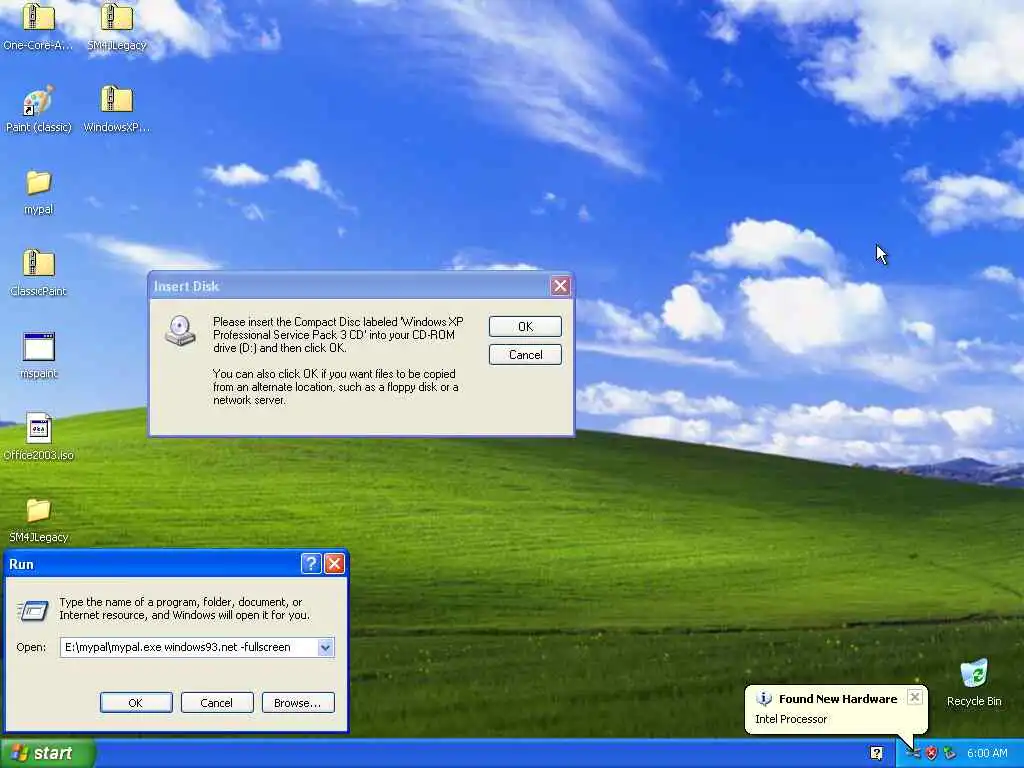Select the SM4JLegacy zip archive icon
This screenshot has height=768, width=1024.
pyautogui.click(x=117, y=18)
